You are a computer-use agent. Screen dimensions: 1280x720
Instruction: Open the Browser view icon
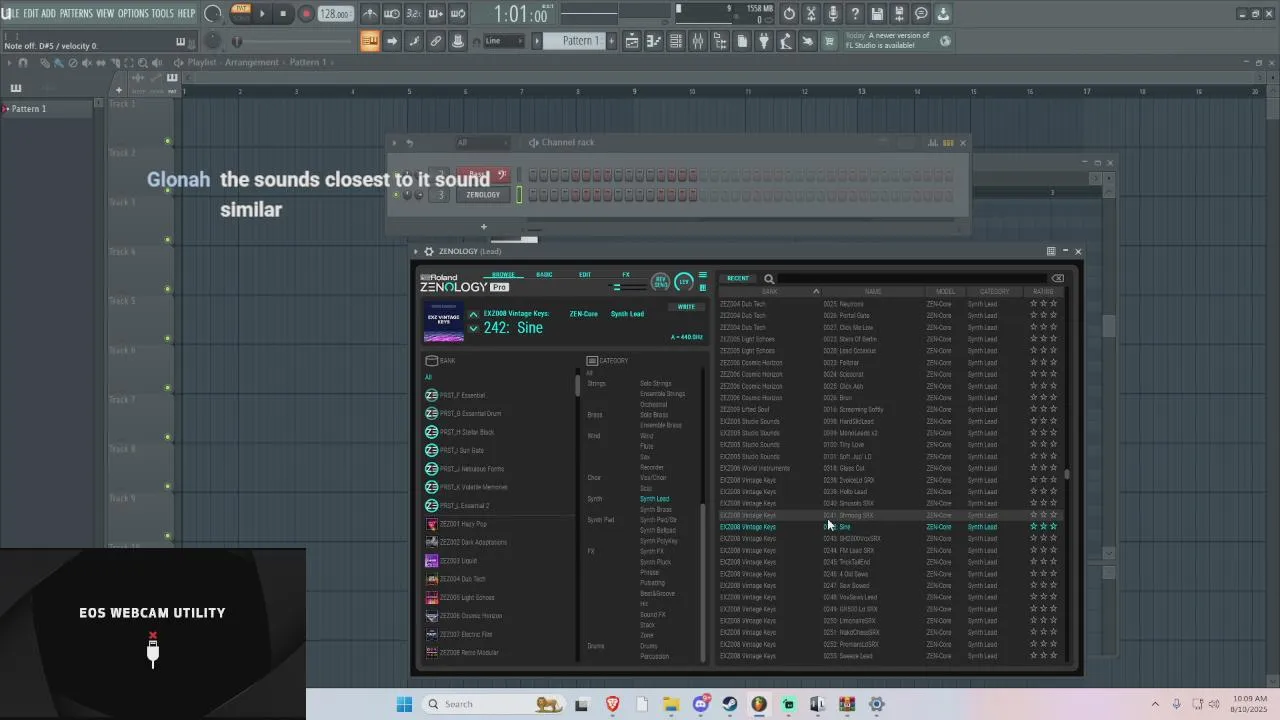(720, 41)
